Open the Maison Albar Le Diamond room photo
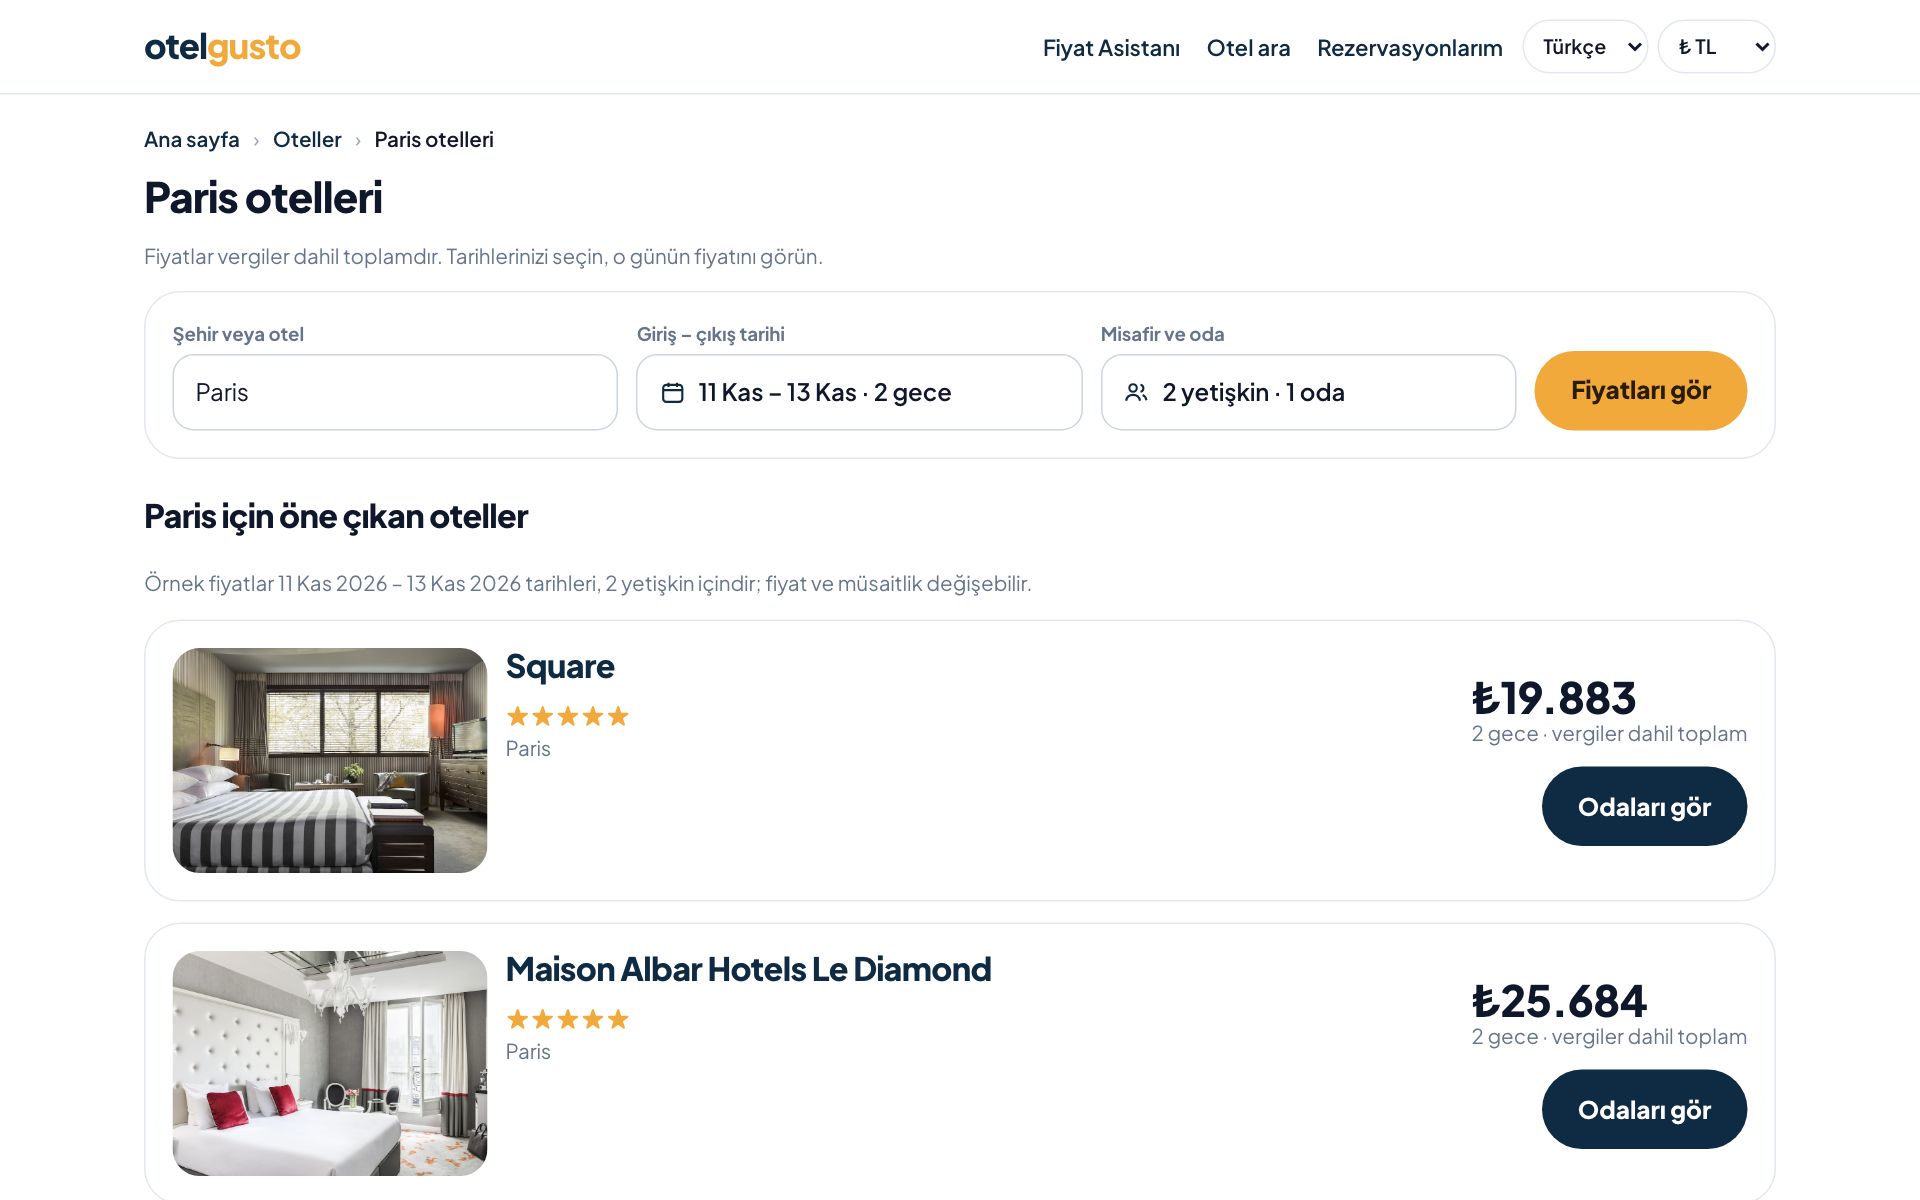This screenshot has height=1200, width=1920. pyautogui.click(x=330, y=1063)
